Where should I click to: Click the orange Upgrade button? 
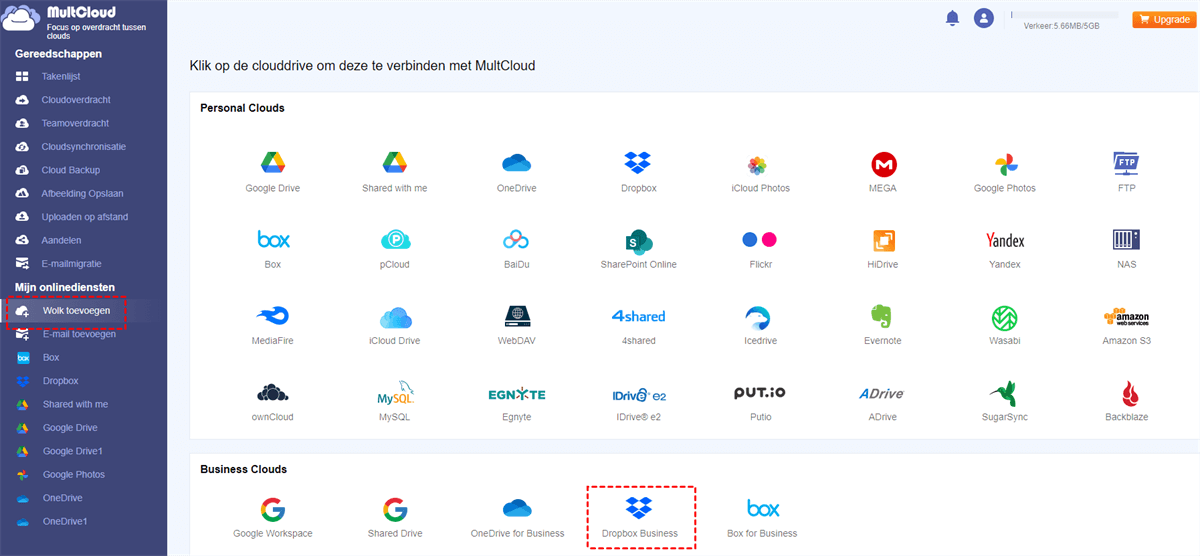pos(1164,19)
